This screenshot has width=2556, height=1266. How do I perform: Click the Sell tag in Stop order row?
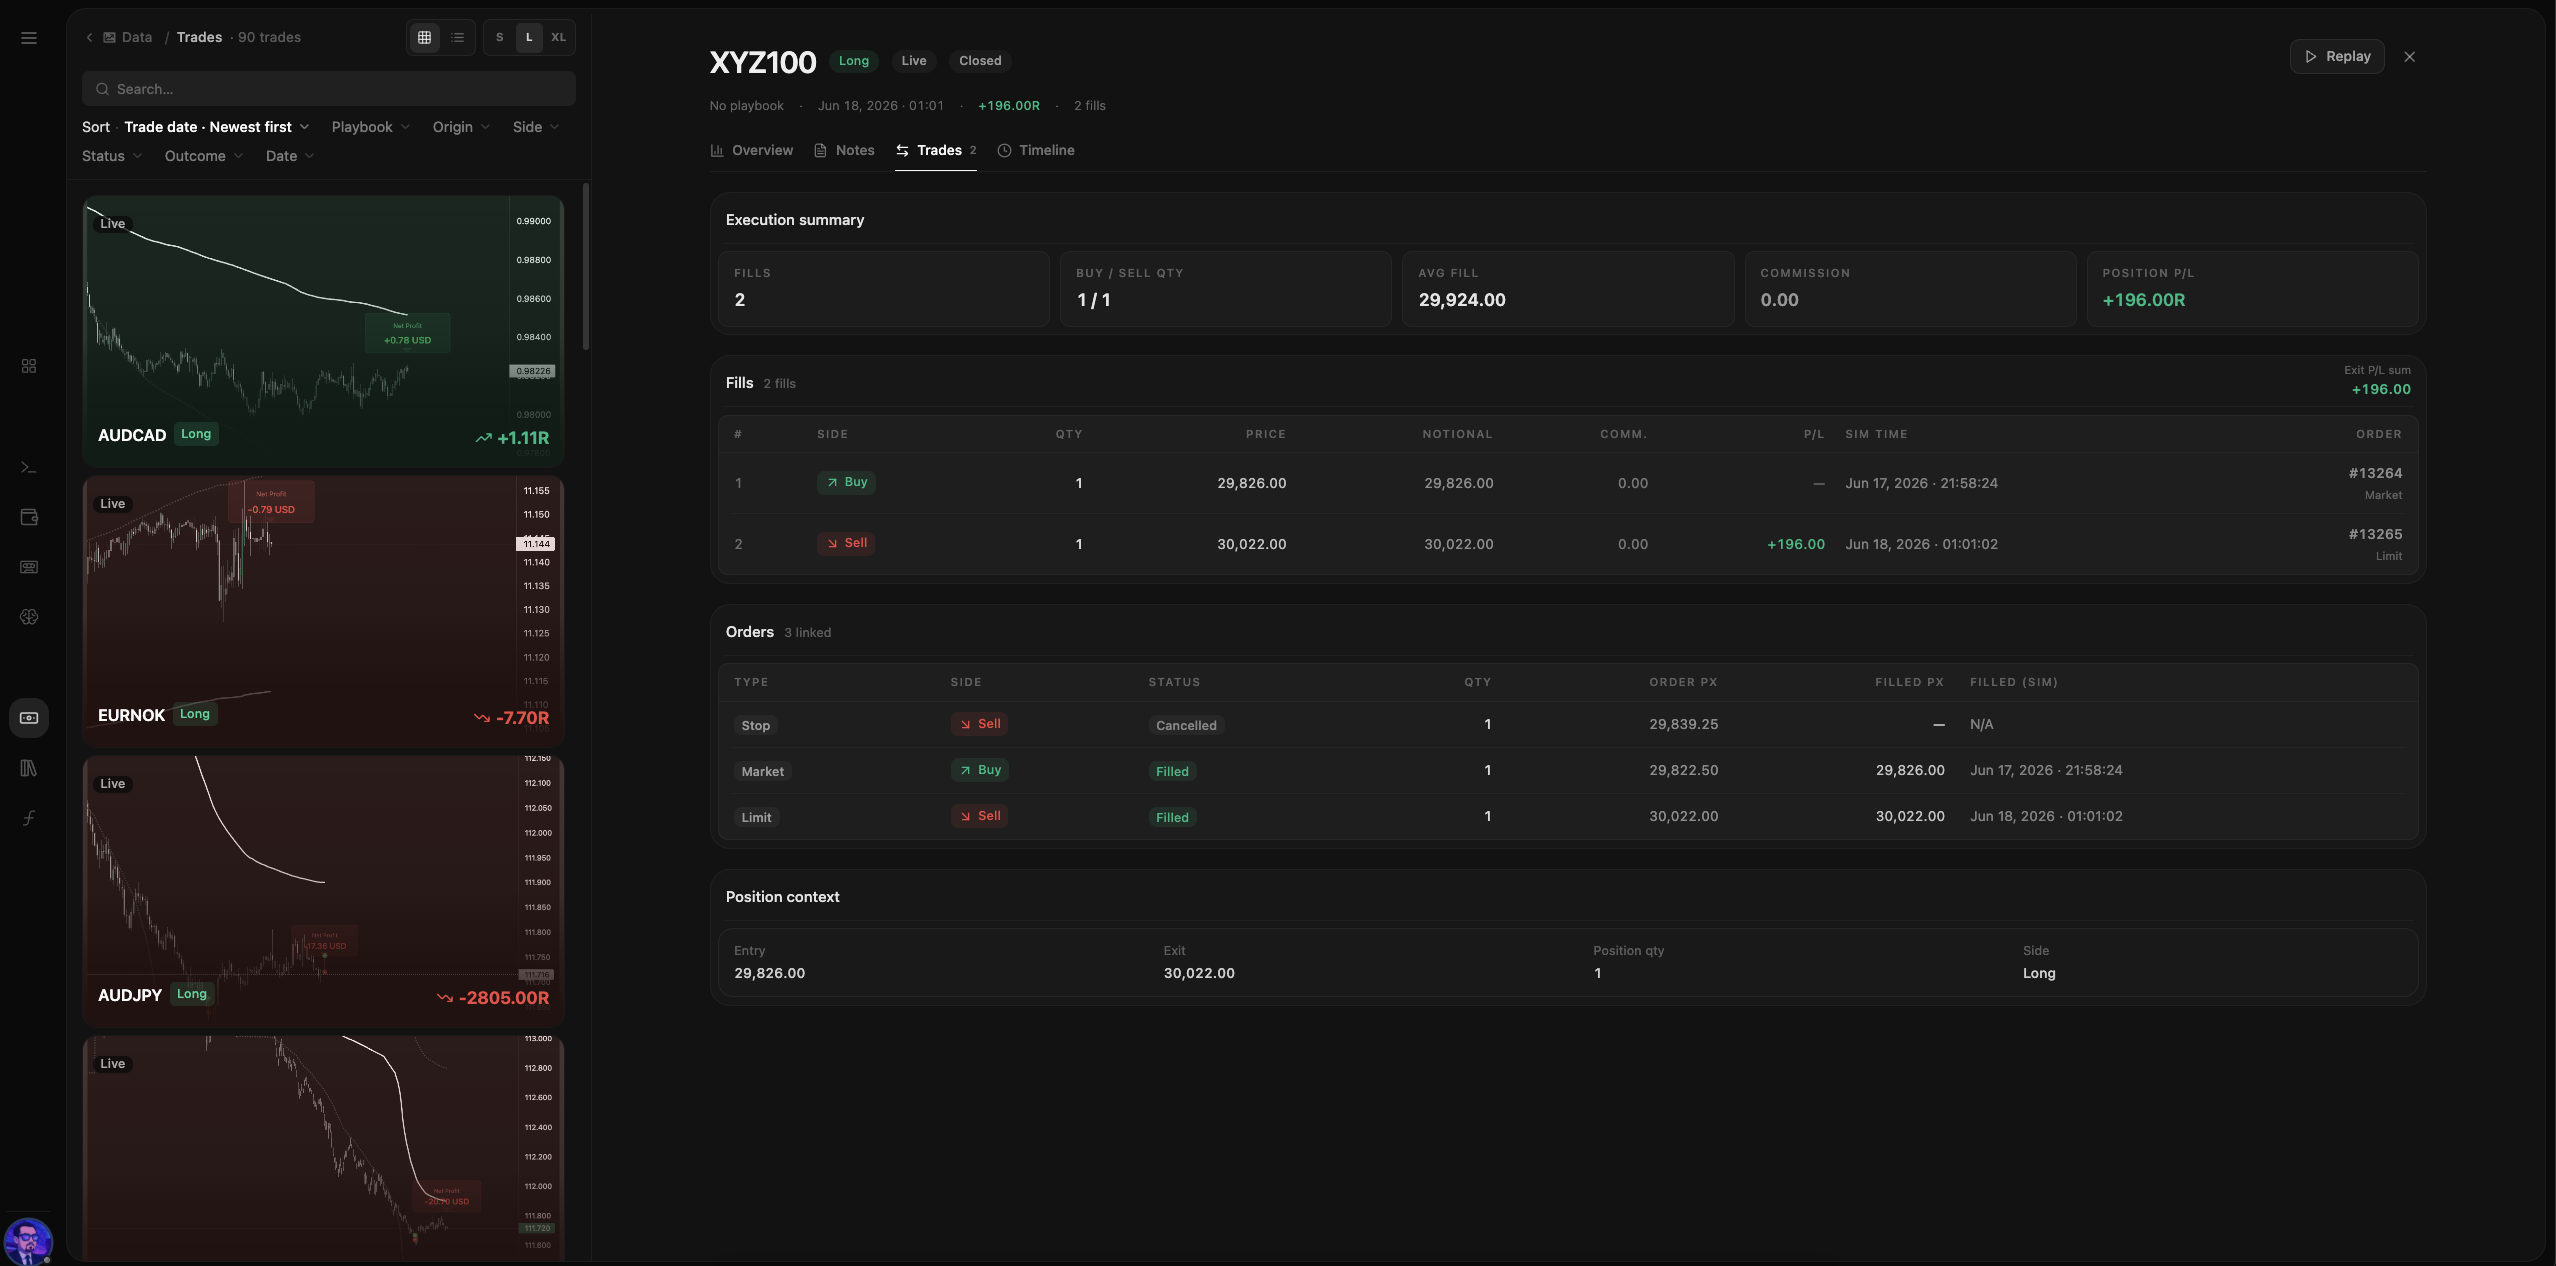coord(980,724)
